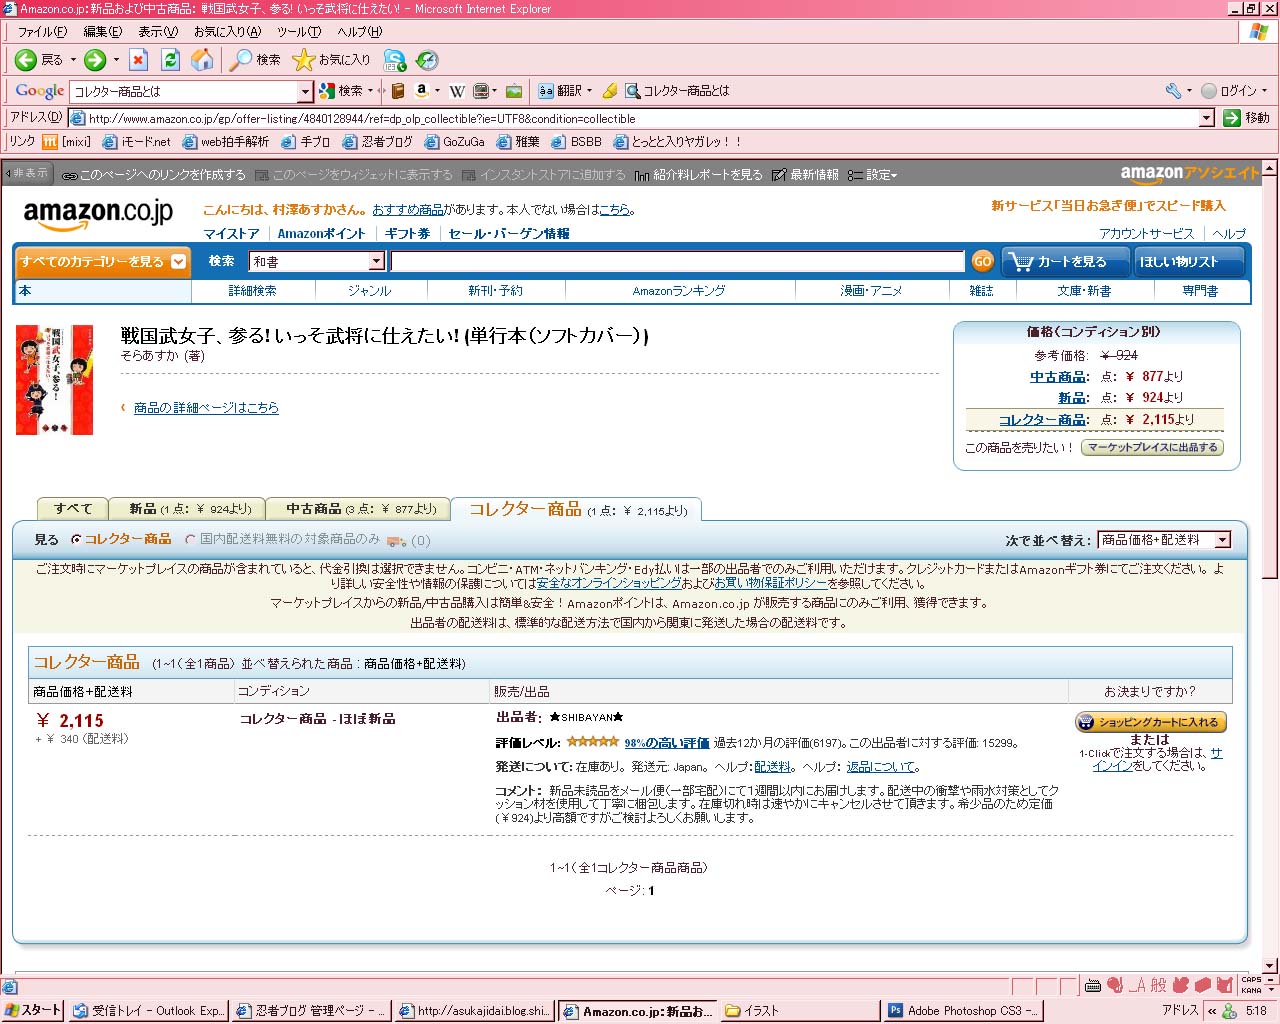The width and height of the screenshot is (1280, 1024).
Task: Open the Forward button history dropdown arrow
Action: click(x=116, y=60)
